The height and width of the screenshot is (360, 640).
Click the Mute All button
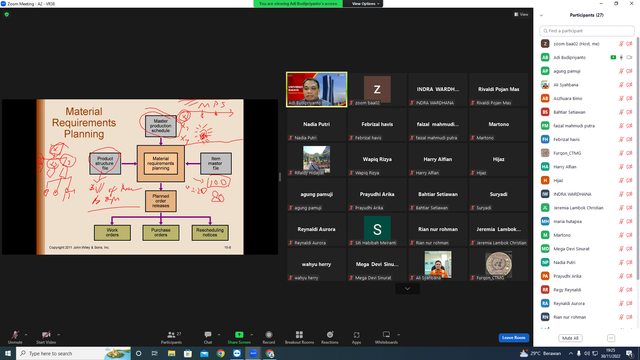570,338
